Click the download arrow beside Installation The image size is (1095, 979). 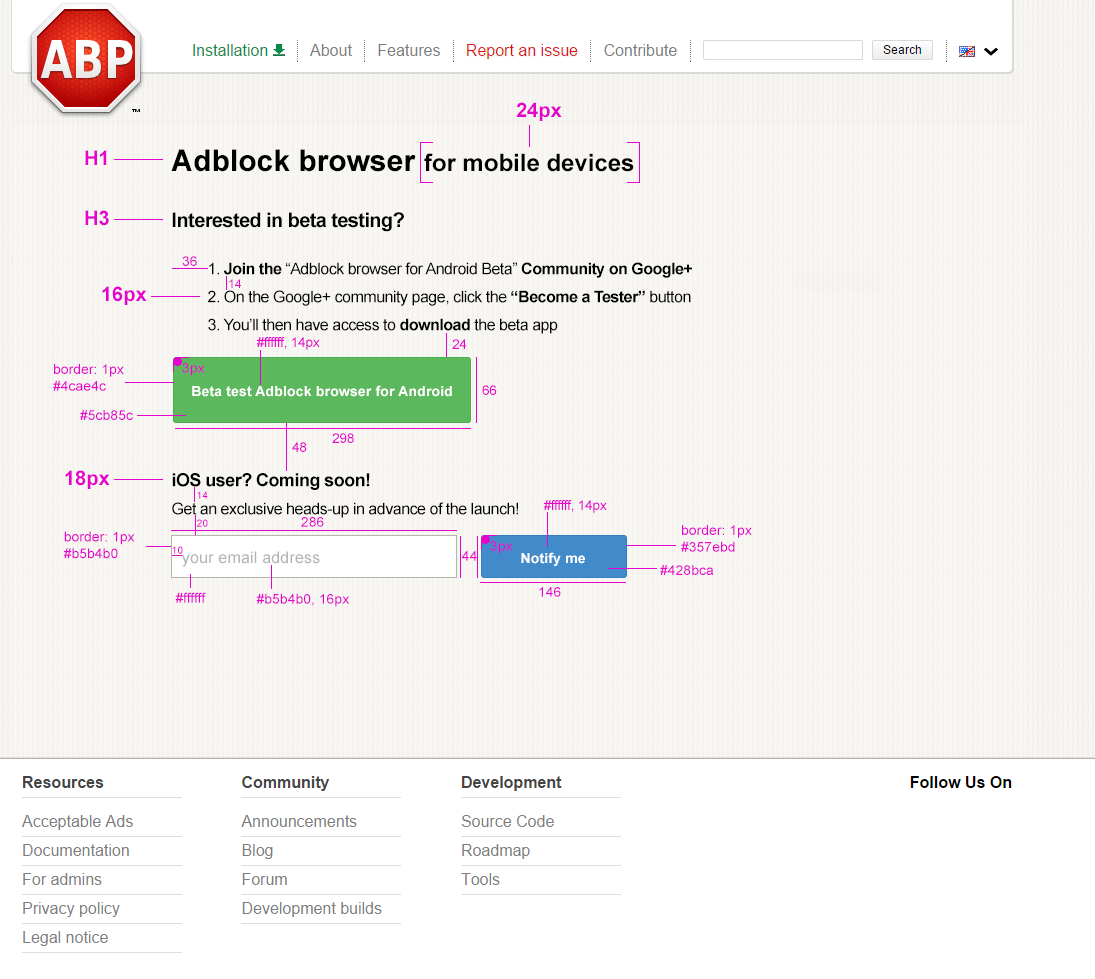279,50
